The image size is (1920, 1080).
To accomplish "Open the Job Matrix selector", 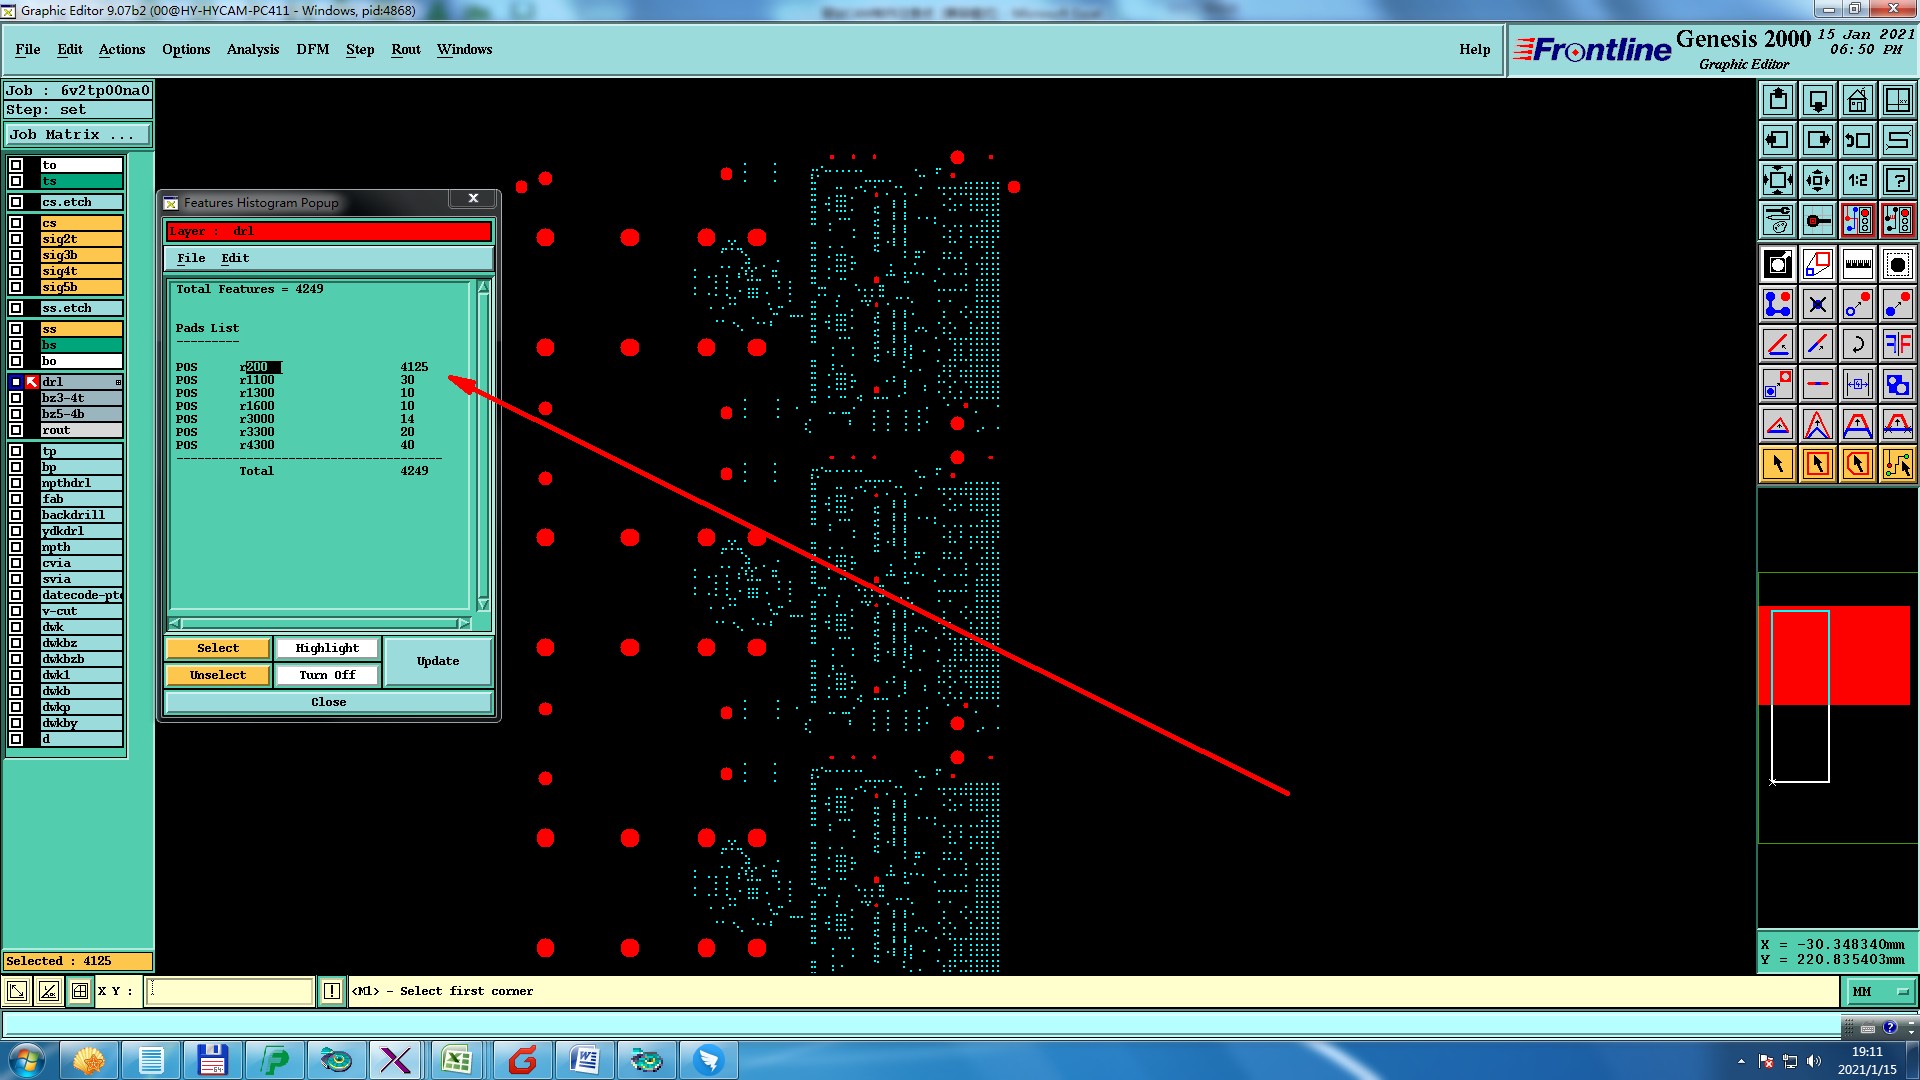I will coord(77,134).
